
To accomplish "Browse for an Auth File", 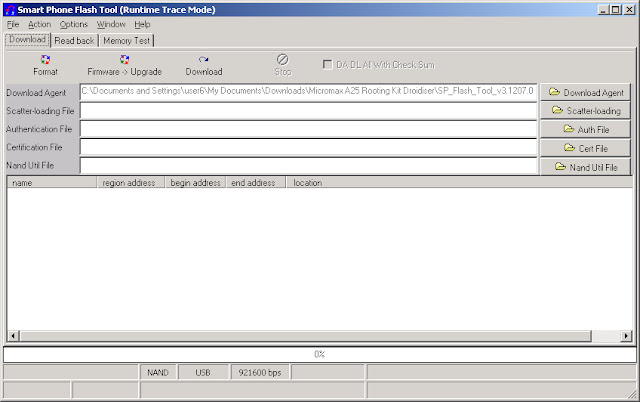I will (586, 129).
